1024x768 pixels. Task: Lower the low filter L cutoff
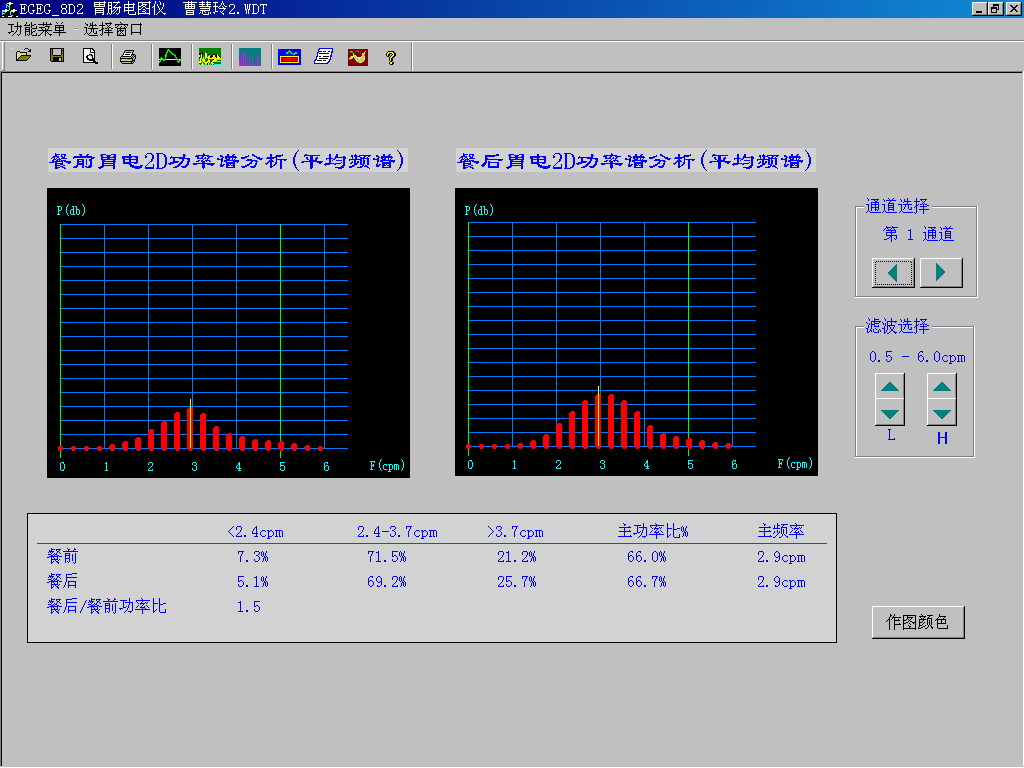[x=891, y=412]
